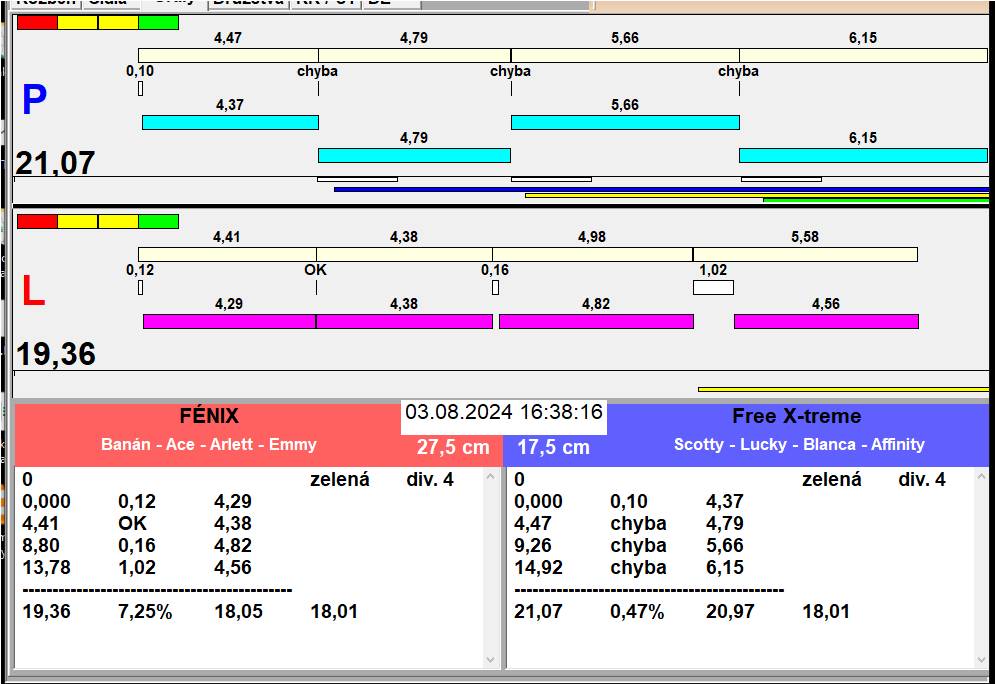Screen dimensions: 995x684
Task: Select the magenta bar labeled 4,82
Action: (x=596, y=321)
